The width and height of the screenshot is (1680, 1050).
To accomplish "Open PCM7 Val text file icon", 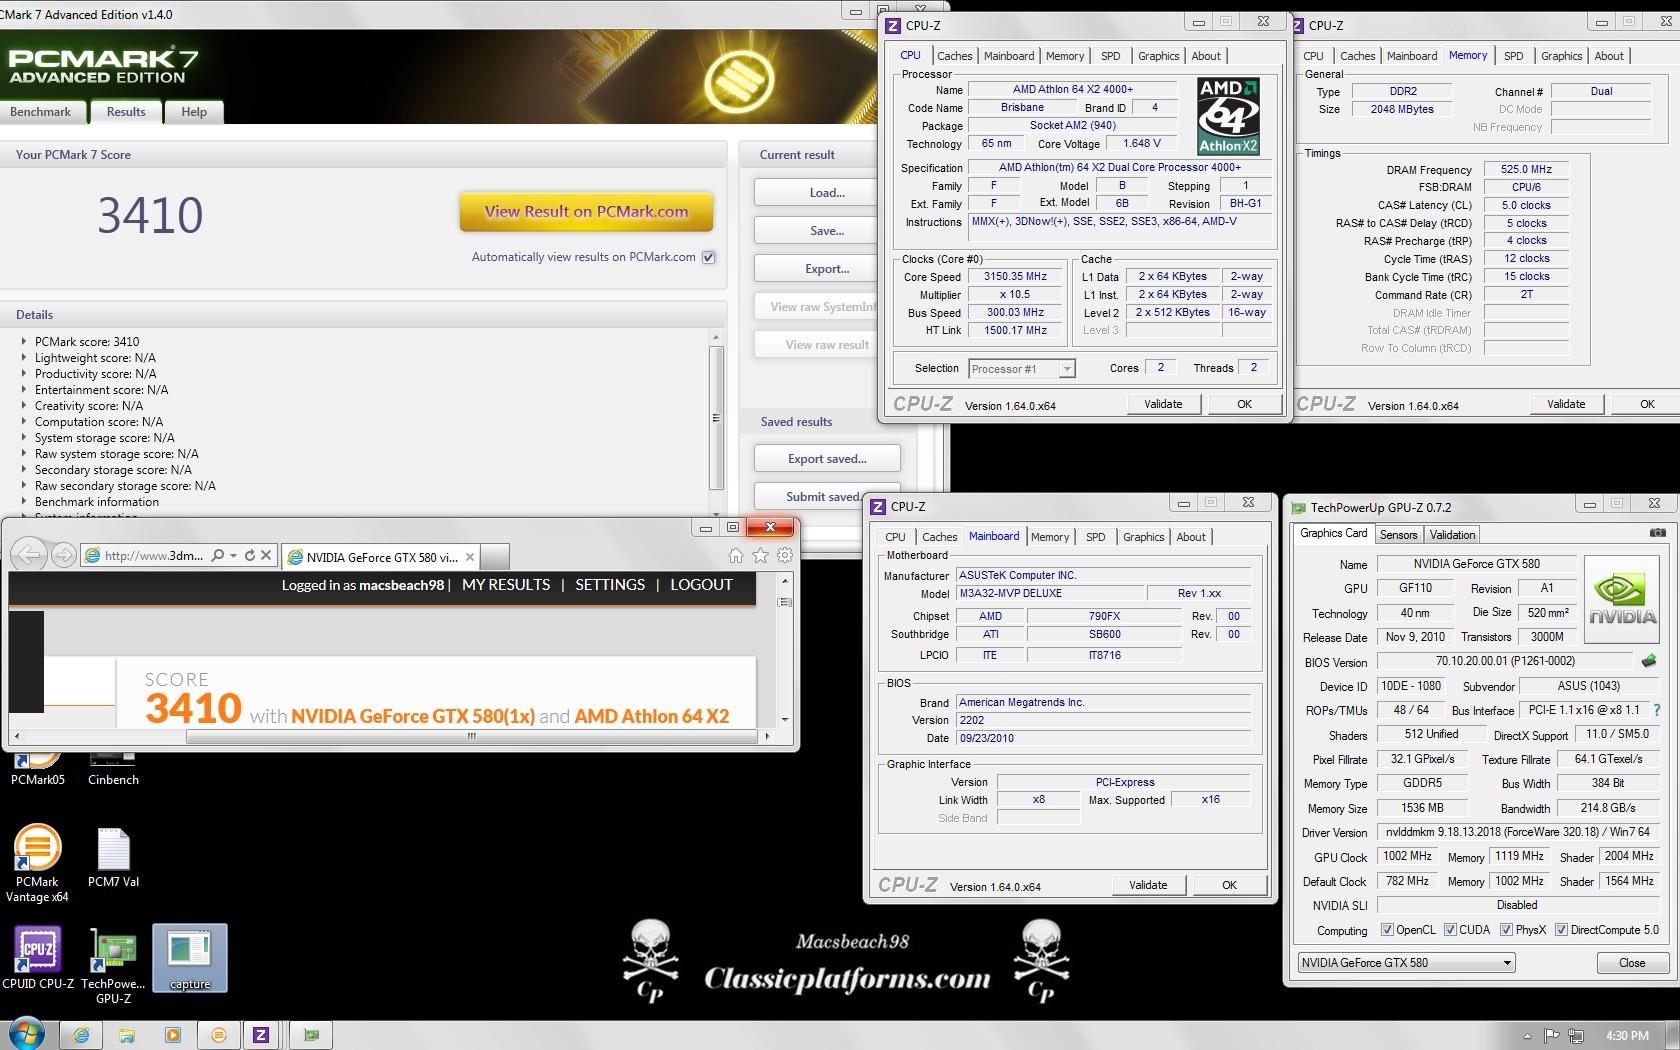I will (x=113, y=857).
